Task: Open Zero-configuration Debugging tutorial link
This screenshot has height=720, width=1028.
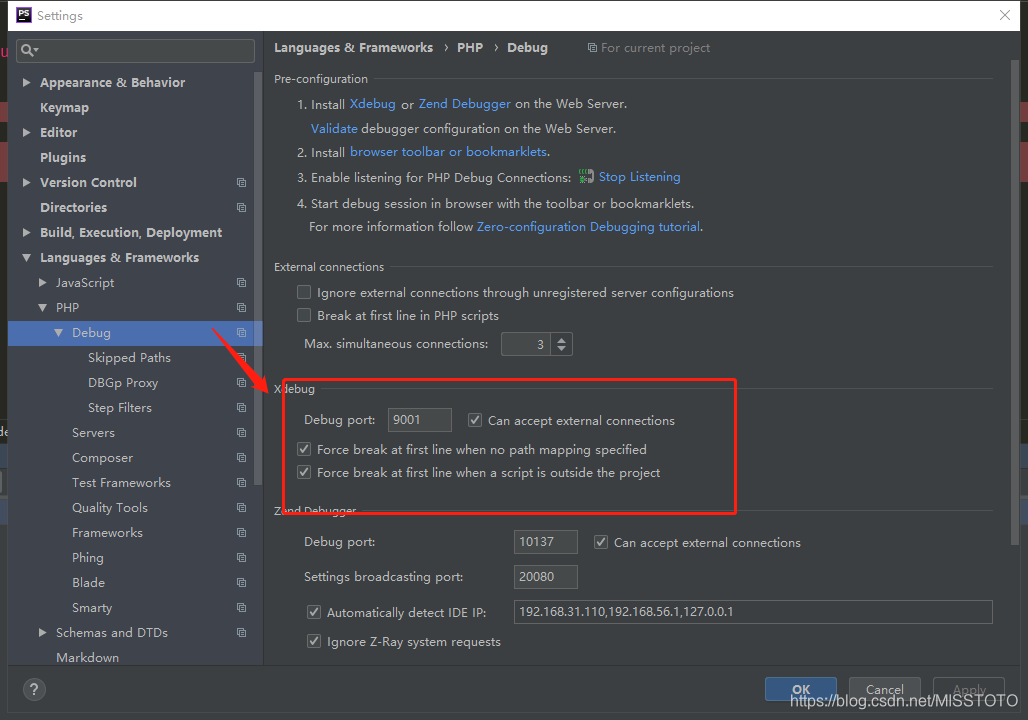Action: tap(588, 226)
